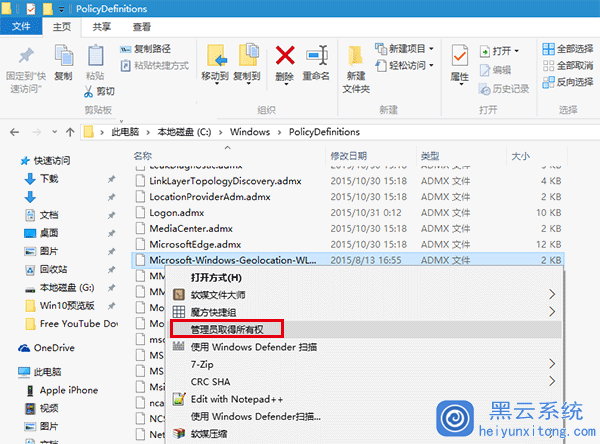Click 本地磁盘 (C:) in the address bar
Viewport: 600px width, 444px height.
pos(184,132)
